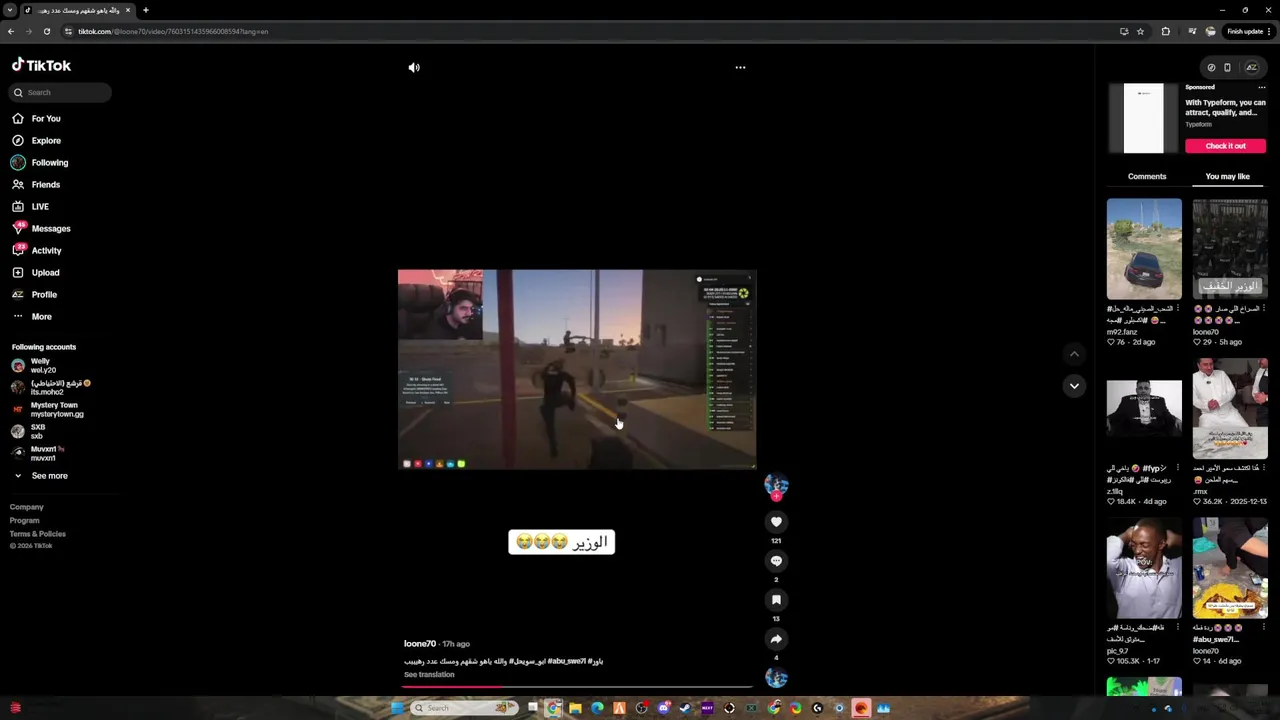Expand Terms & Policies footer section

click(x=38, y=534)
